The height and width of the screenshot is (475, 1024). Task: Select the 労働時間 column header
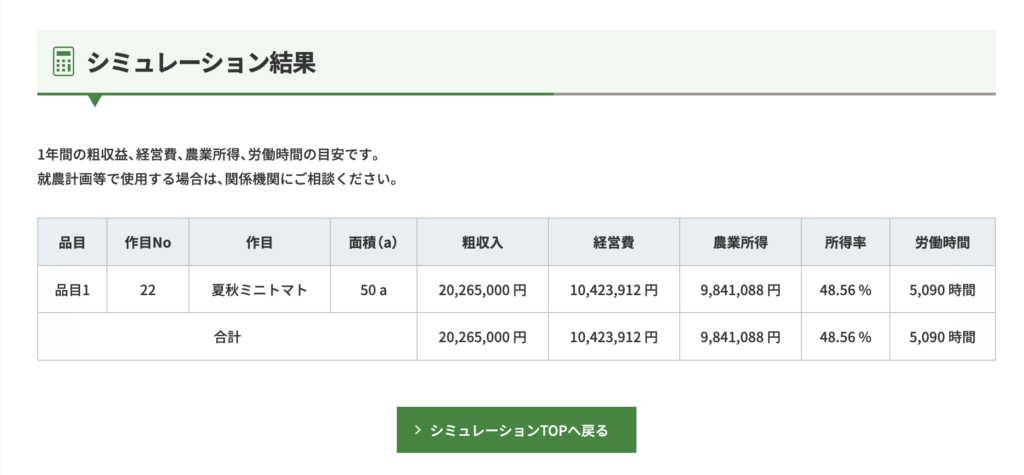pos(942,242)
